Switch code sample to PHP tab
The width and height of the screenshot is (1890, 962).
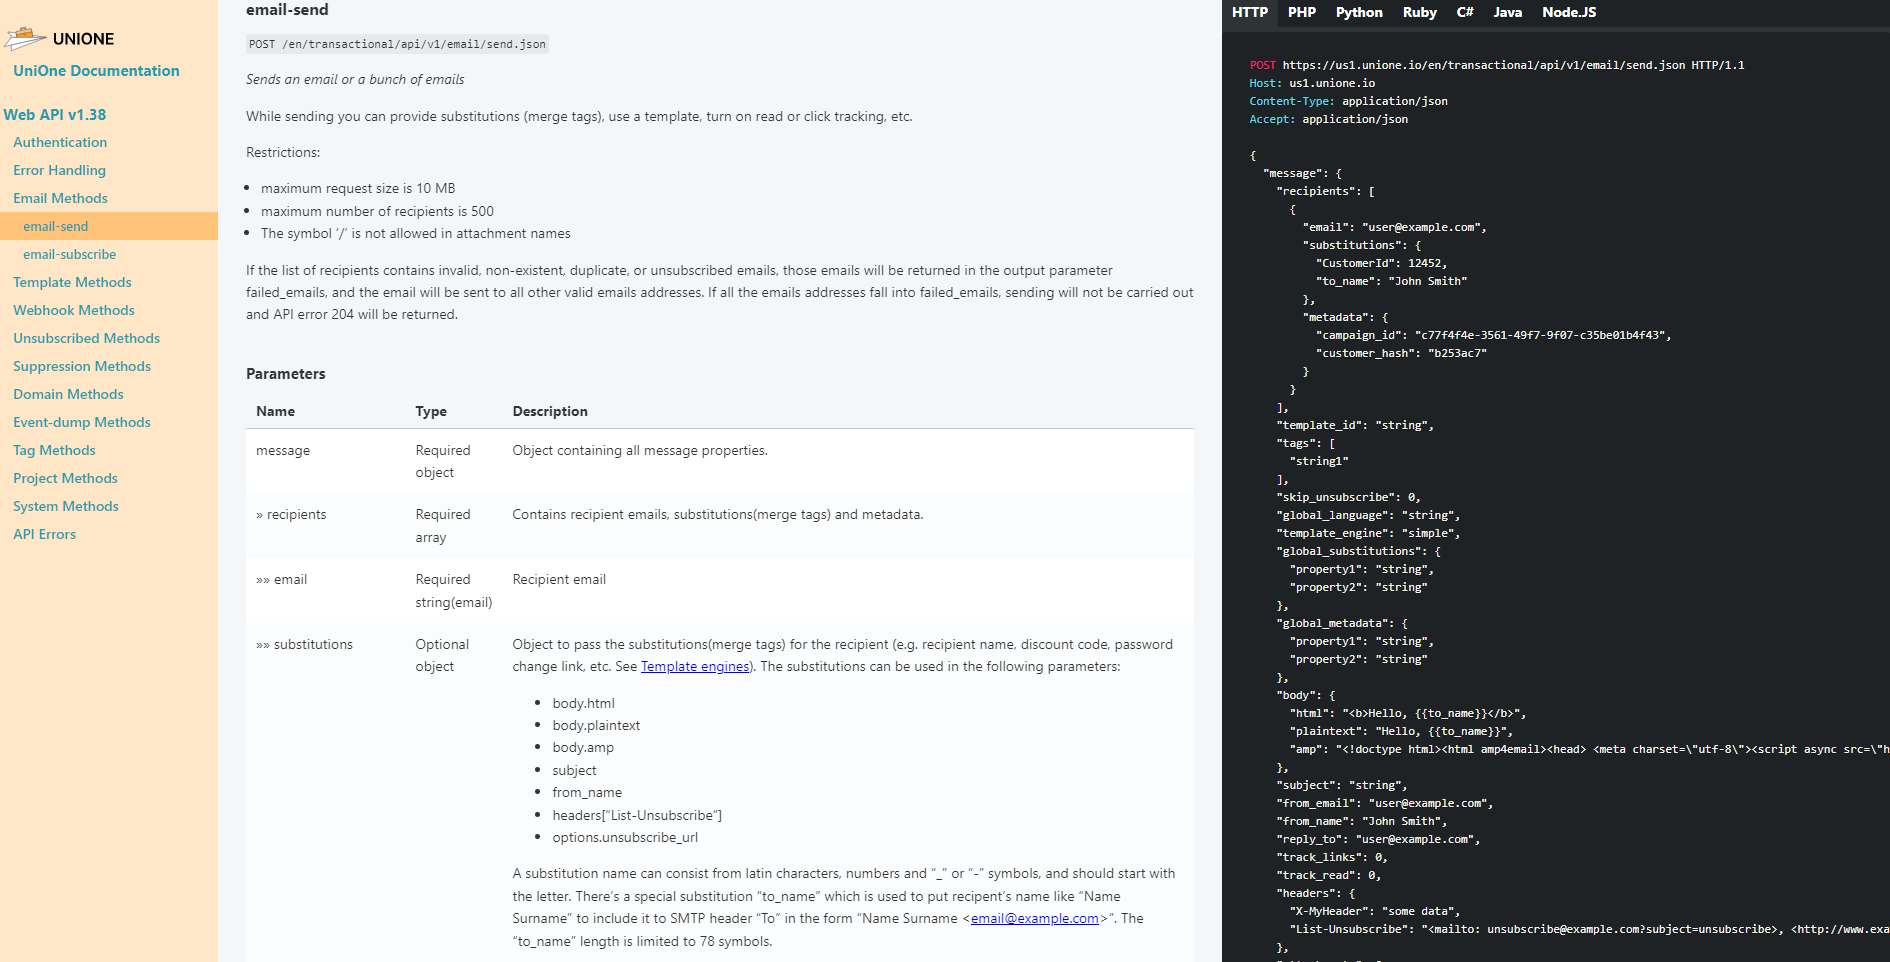tap(1302, 13)
